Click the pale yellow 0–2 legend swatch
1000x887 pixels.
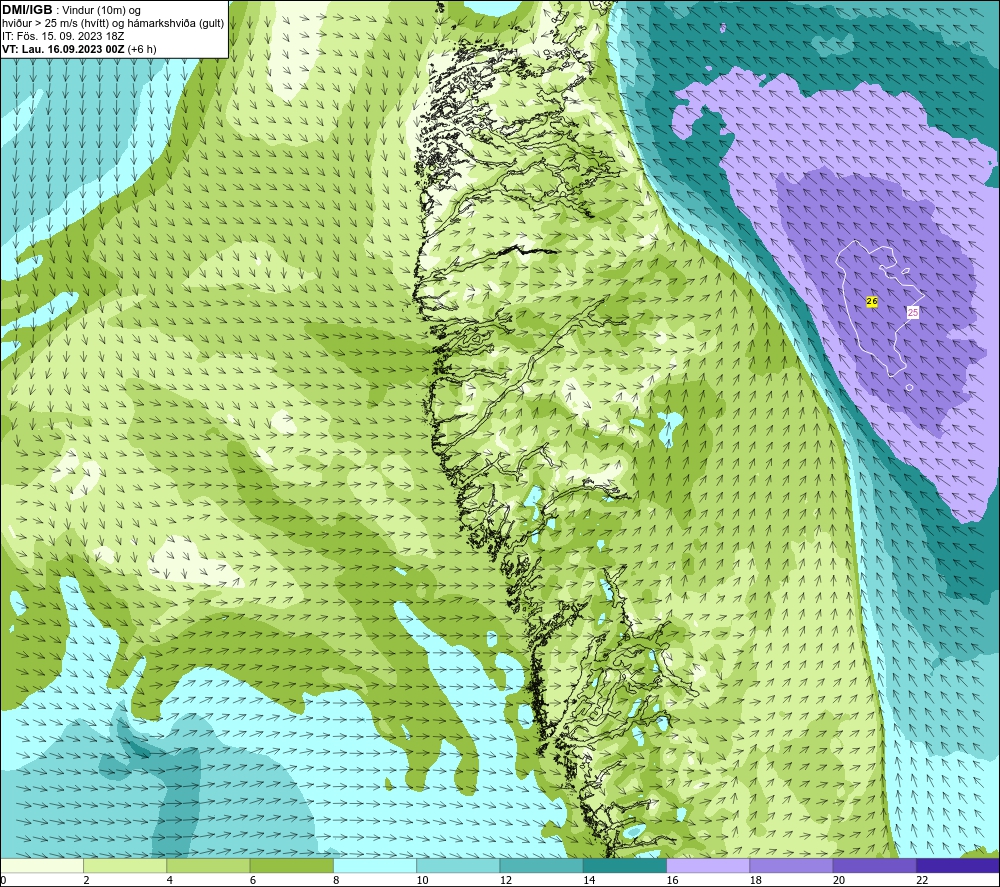[x=42, y=866]
